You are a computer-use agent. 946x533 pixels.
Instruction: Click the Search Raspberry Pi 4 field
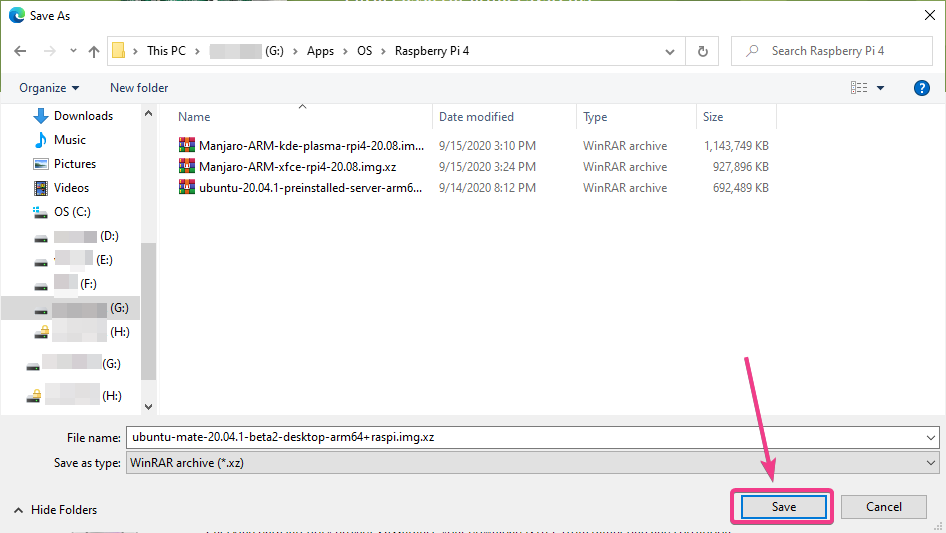coord(831,51)
